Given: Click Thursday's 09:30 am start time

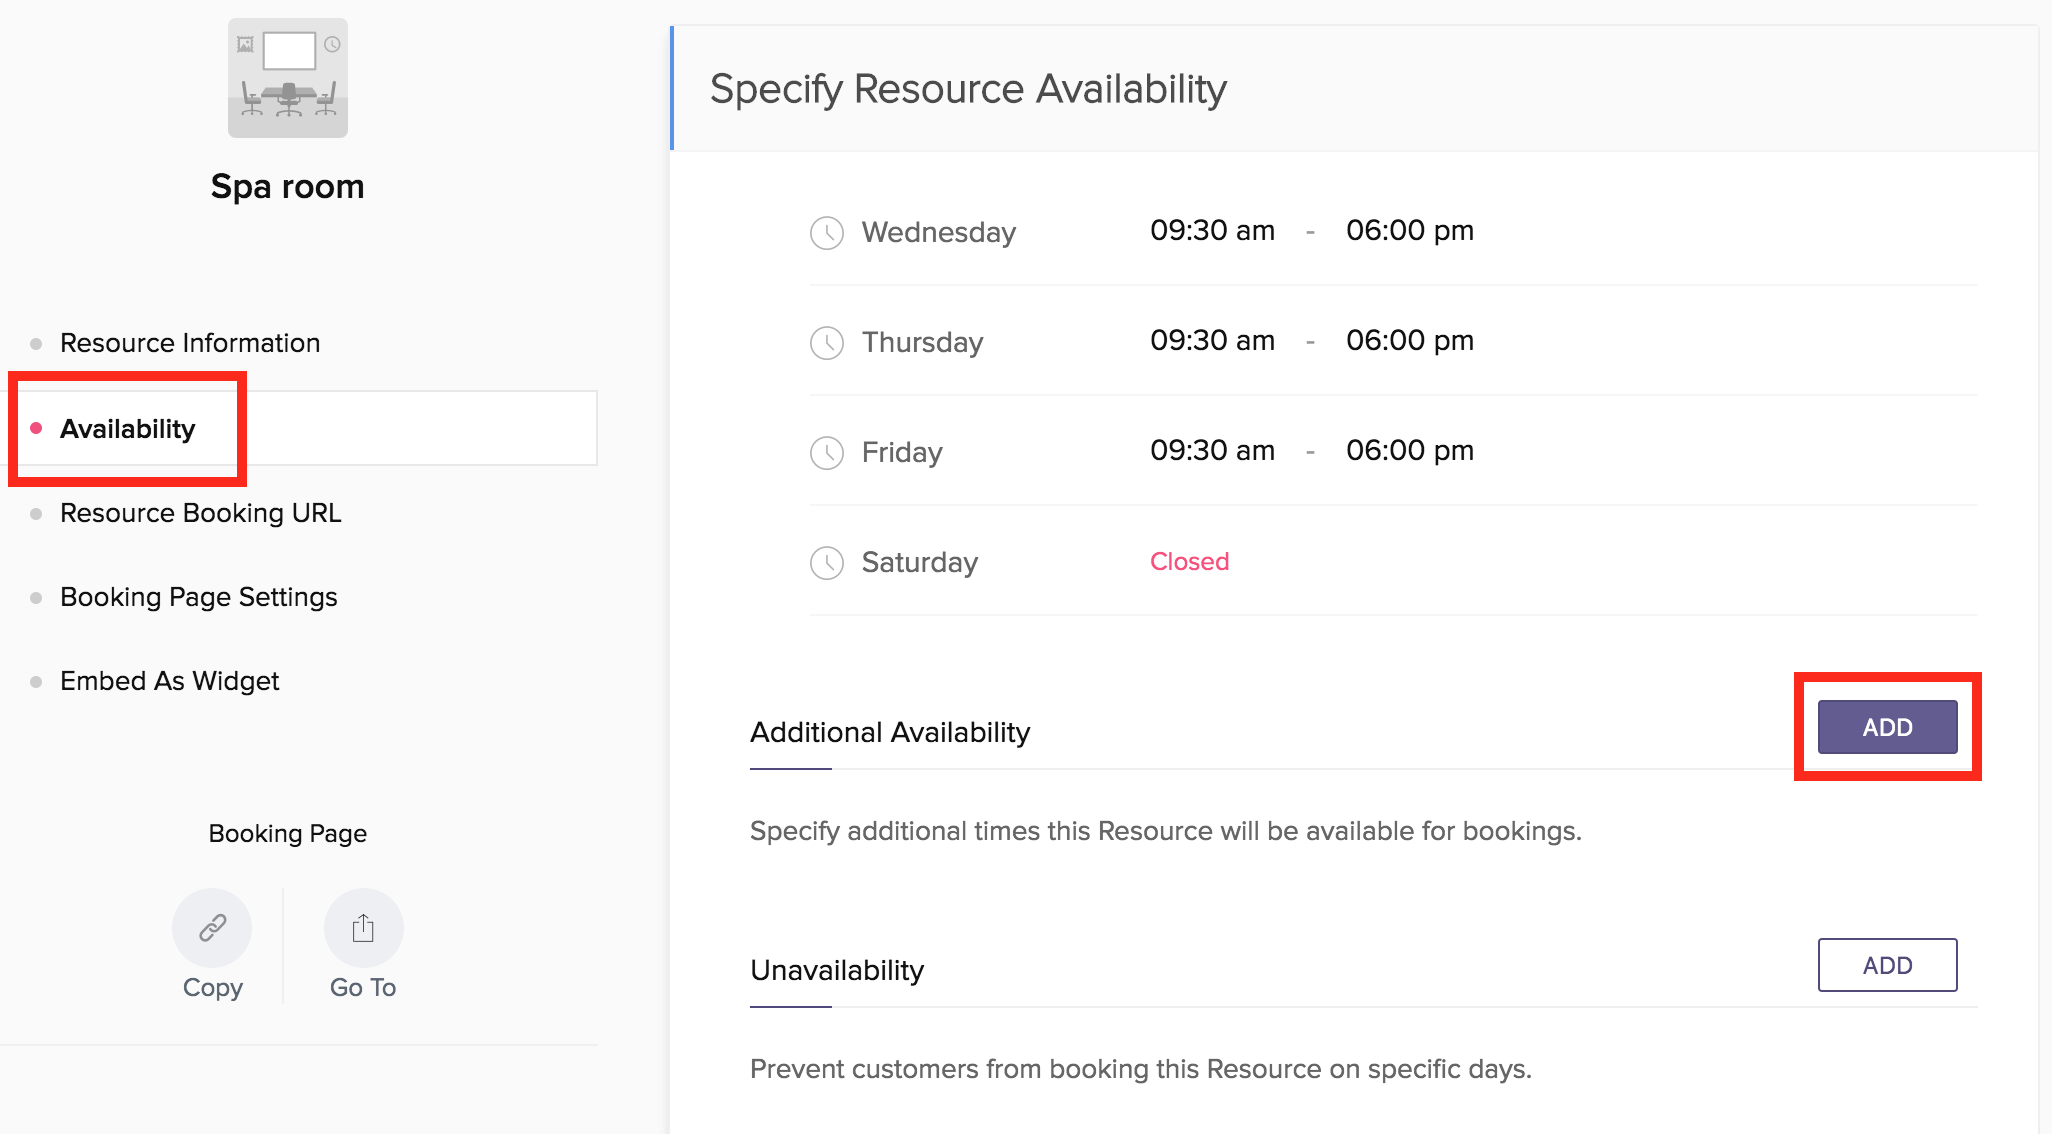Looking at the screenshot, I should point(1211,341).
